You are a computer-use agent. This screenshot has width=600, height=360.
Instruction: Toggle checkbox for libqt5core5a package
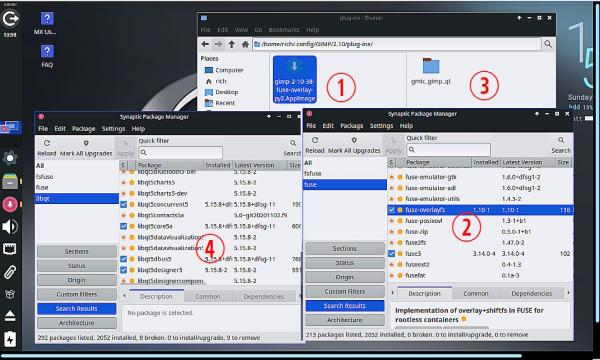[124, 226]
